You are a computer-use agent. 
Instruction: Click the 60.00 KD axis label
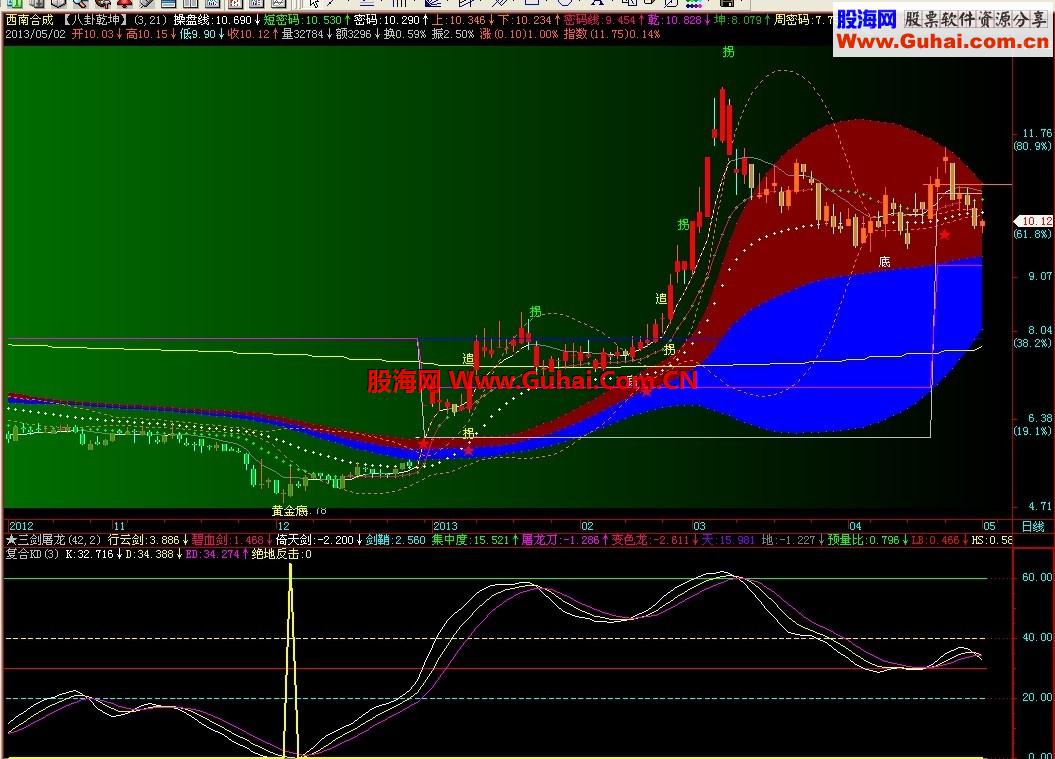(x=1037, y=577)
